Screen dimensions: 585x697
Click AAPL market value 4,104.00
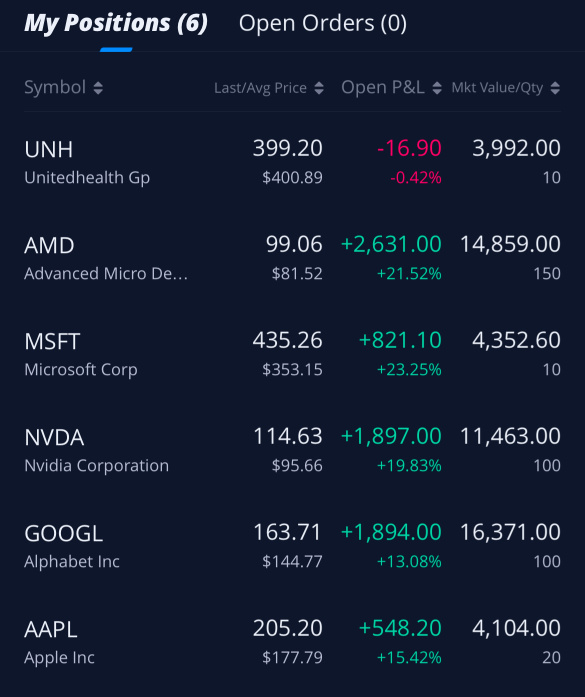tap(516, 628)
